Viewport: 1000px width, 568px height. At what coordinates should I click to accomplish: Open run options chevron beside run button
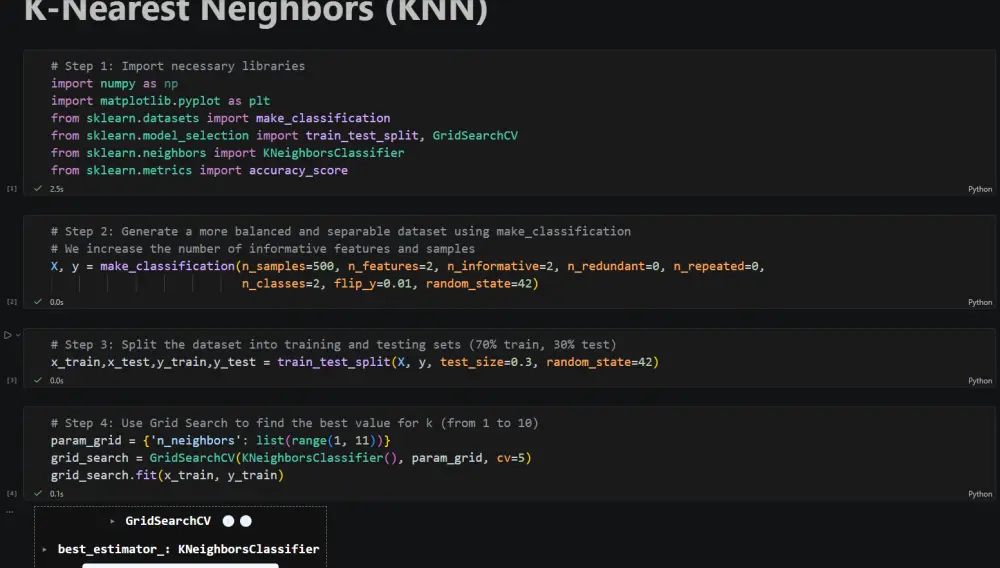point(18,335)
